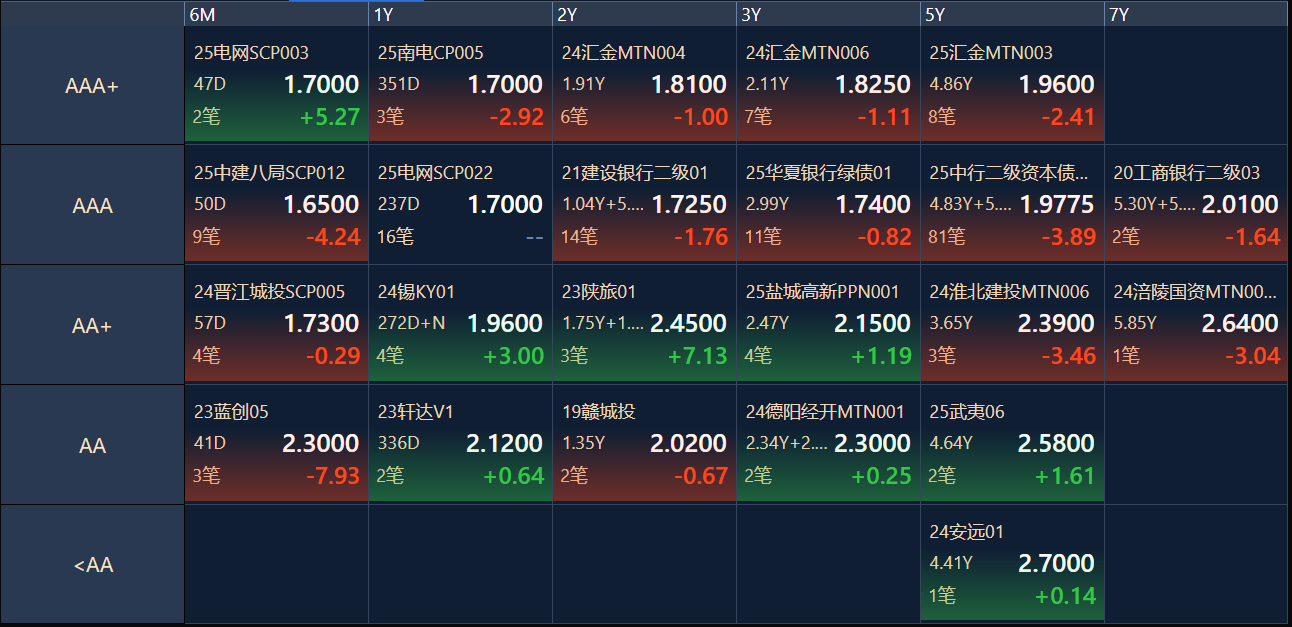The image size is (1292, 627).
Task: Open the 25电网SCP003 bond cell
Action: [x=276, y=85]
